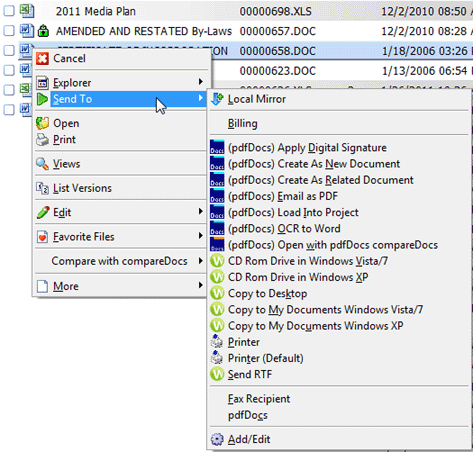The width and height of the screenshot is (473, 452).
Task: Click the red Cancel icon
Action: [x=42, y=59]
